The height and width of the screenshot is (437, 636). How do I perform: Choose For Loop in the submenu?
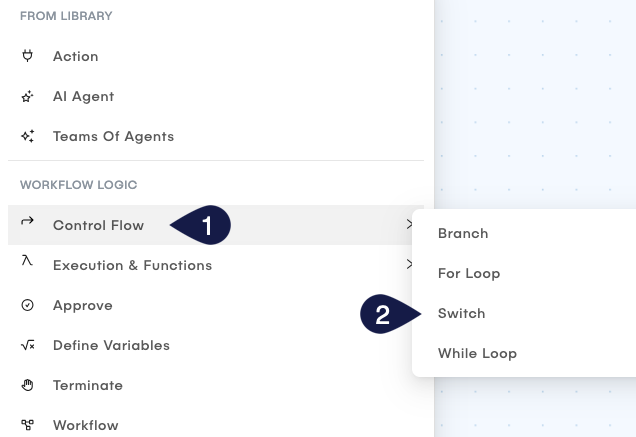coord(469,273)
